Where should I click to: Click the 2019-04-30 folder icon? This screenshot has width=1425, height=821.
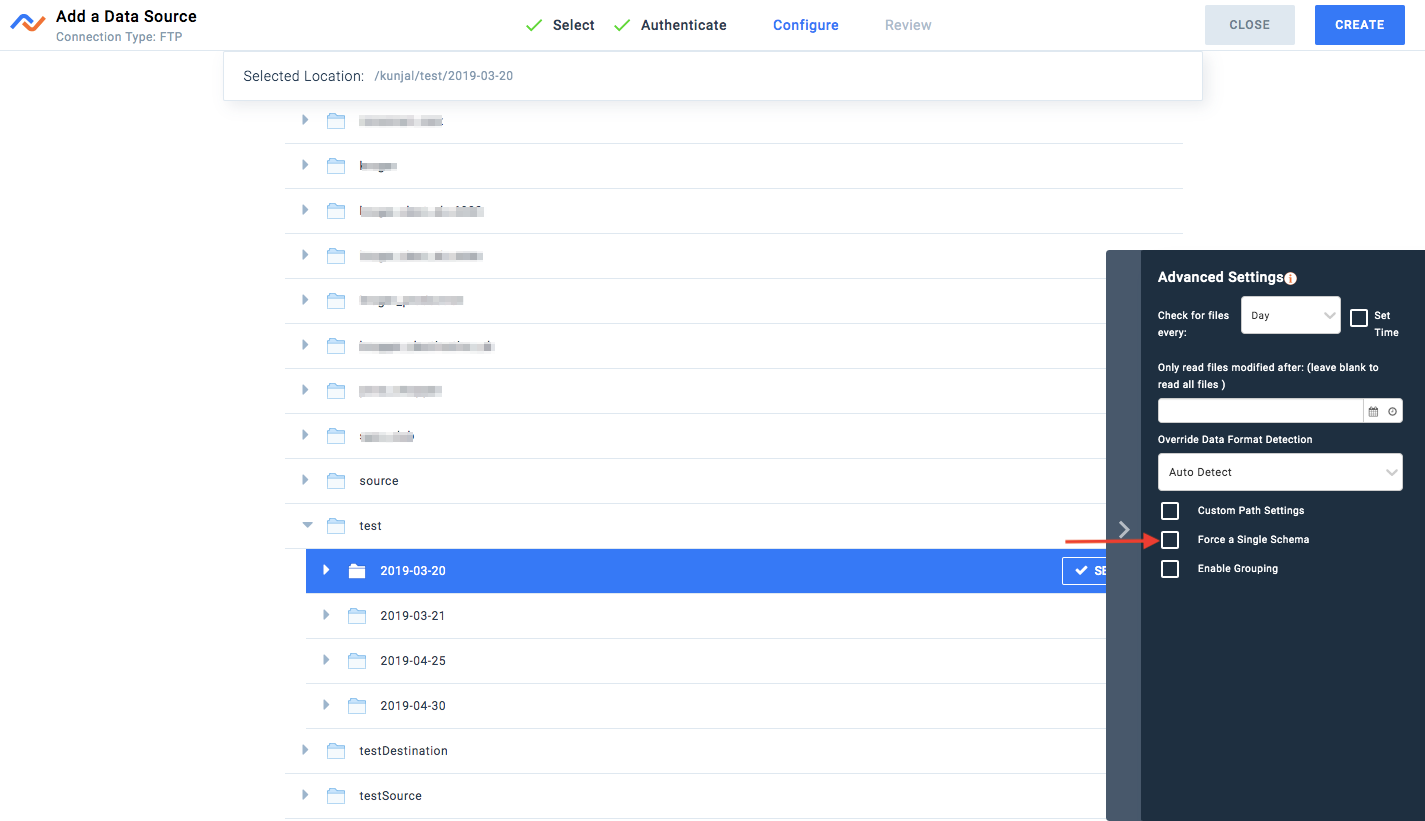357,706
